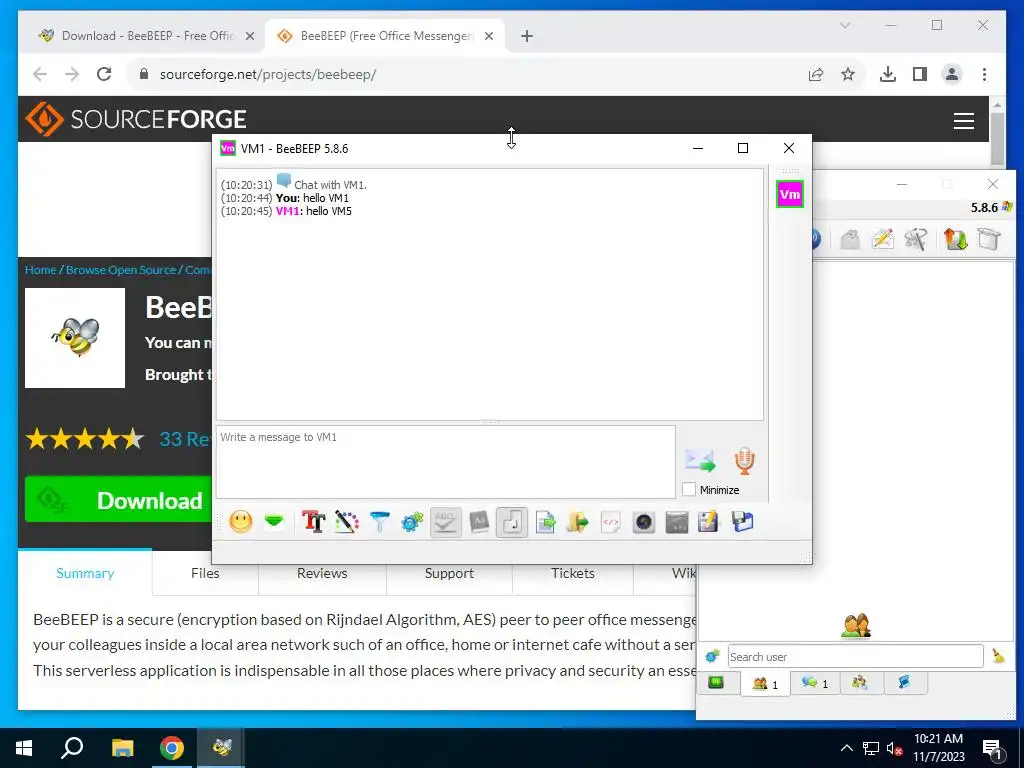
Task: Click the blue funnel filter icon
Action: tap(379, 522)
